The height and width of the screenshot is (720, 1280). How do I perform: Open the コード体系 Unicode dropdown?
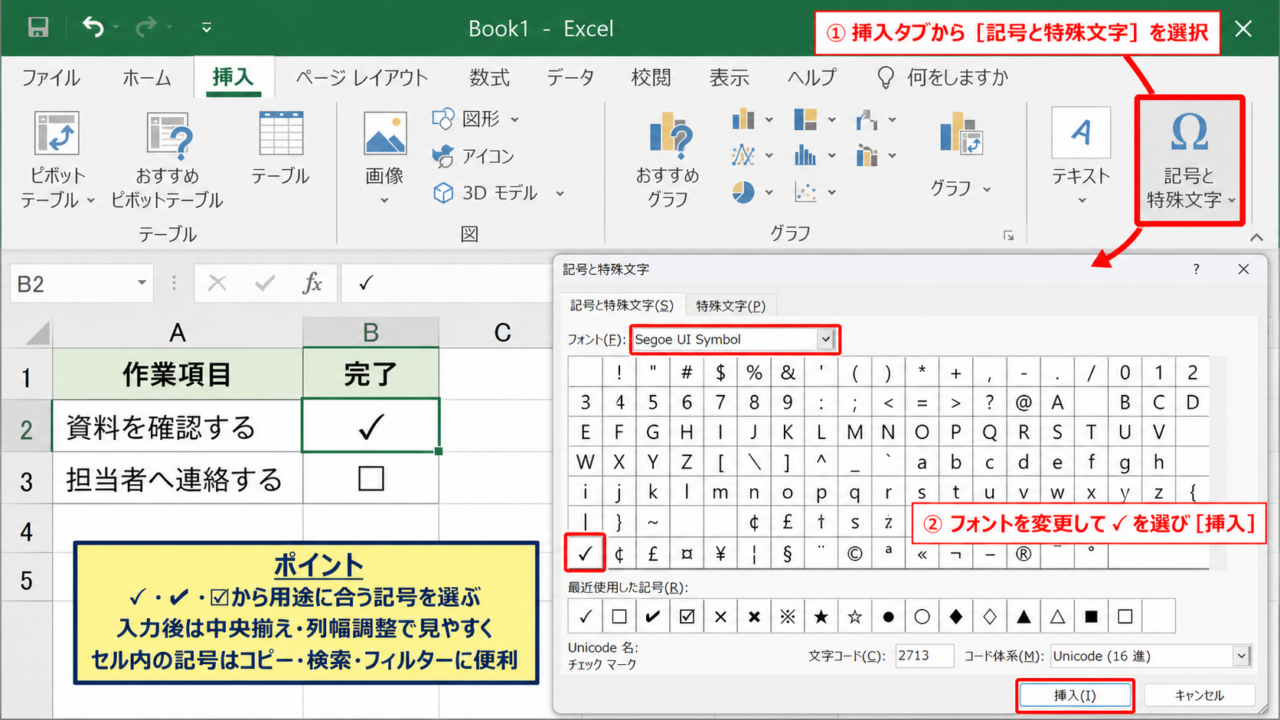click(x=1241, y=656)
